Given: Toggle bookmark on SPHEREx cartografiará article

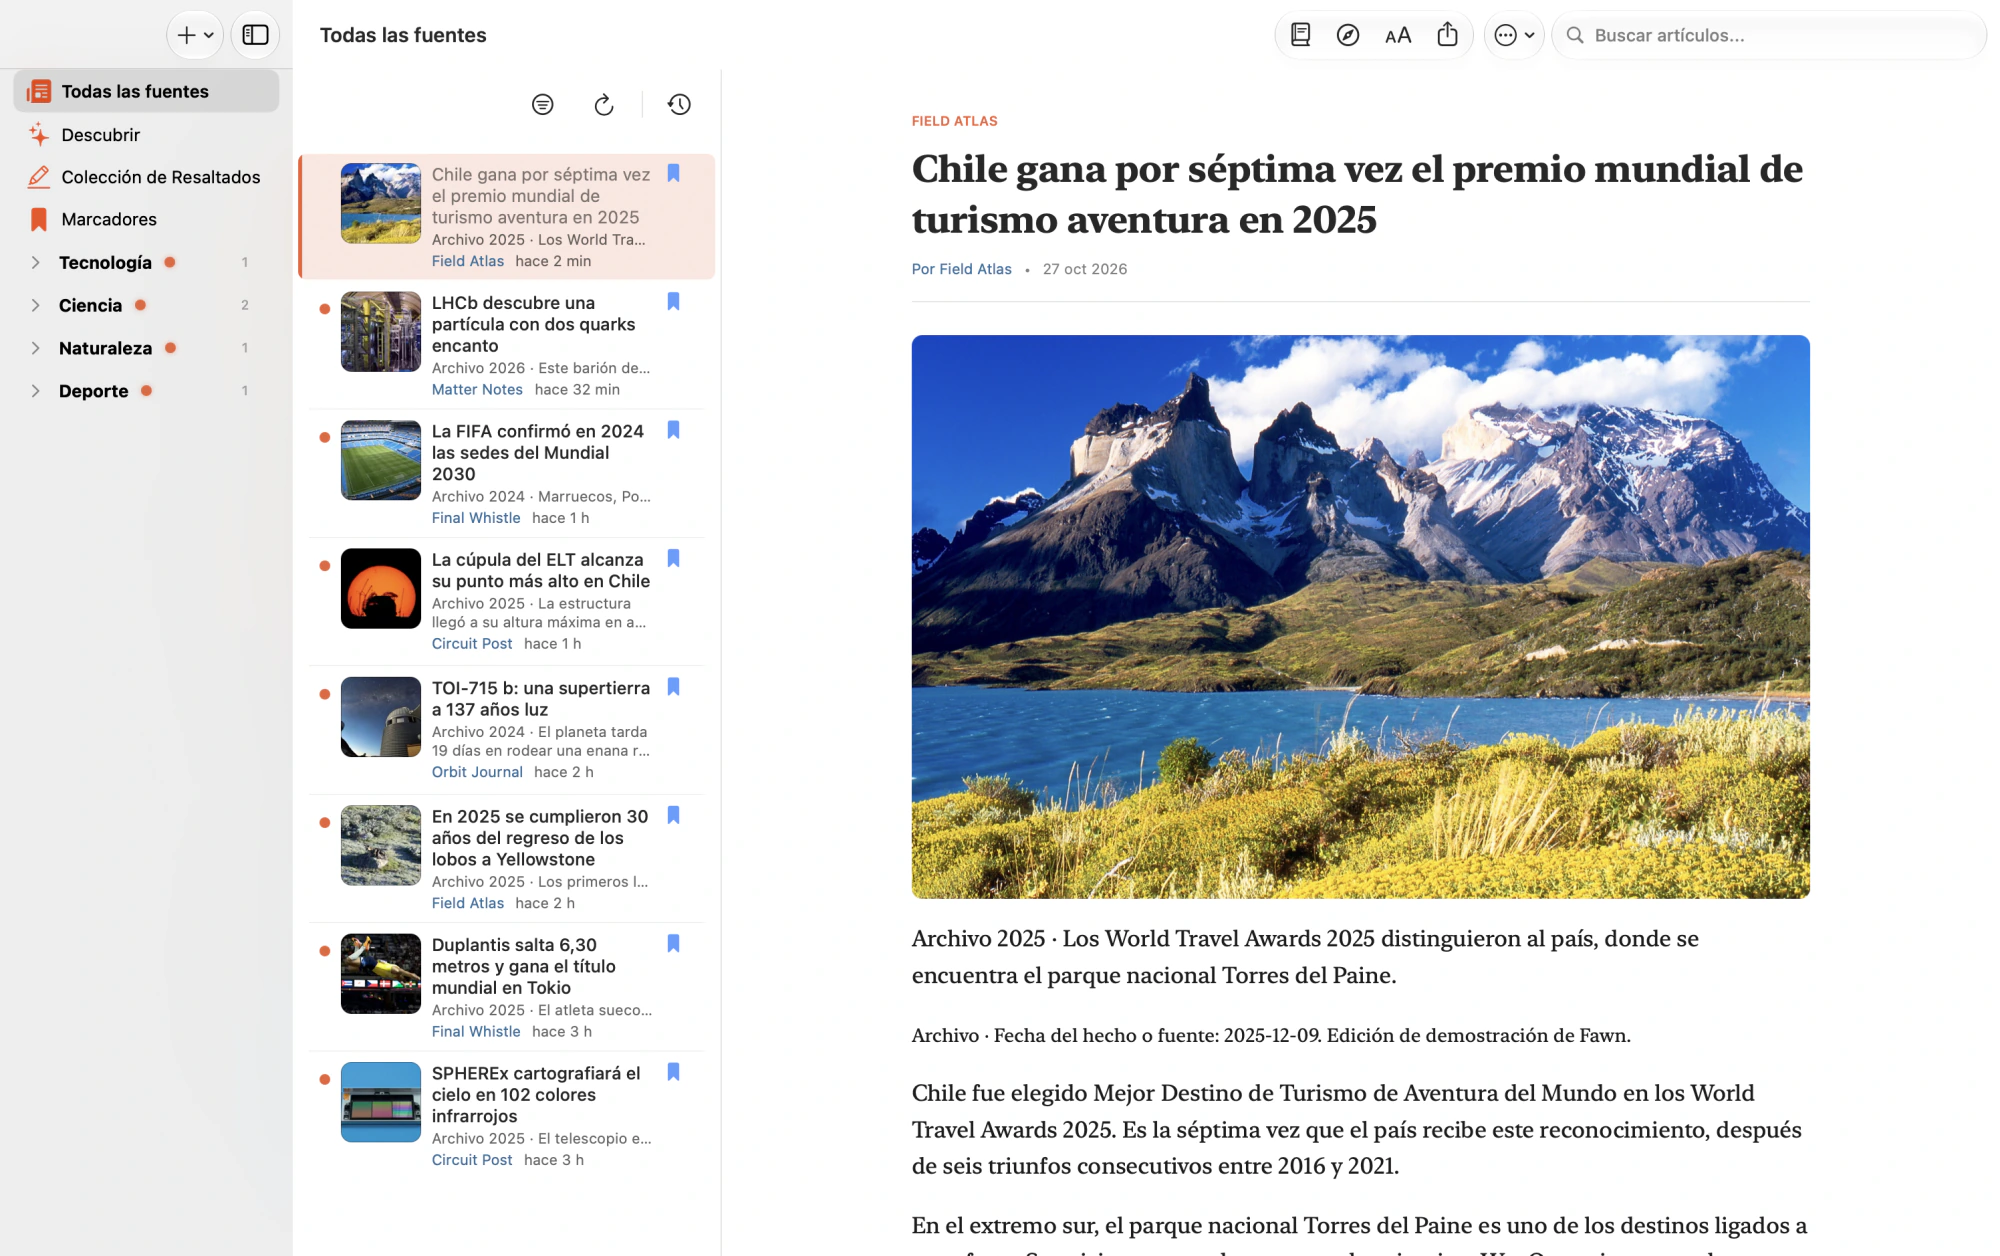Looking at the screenshot, I should click(673, 1072).
